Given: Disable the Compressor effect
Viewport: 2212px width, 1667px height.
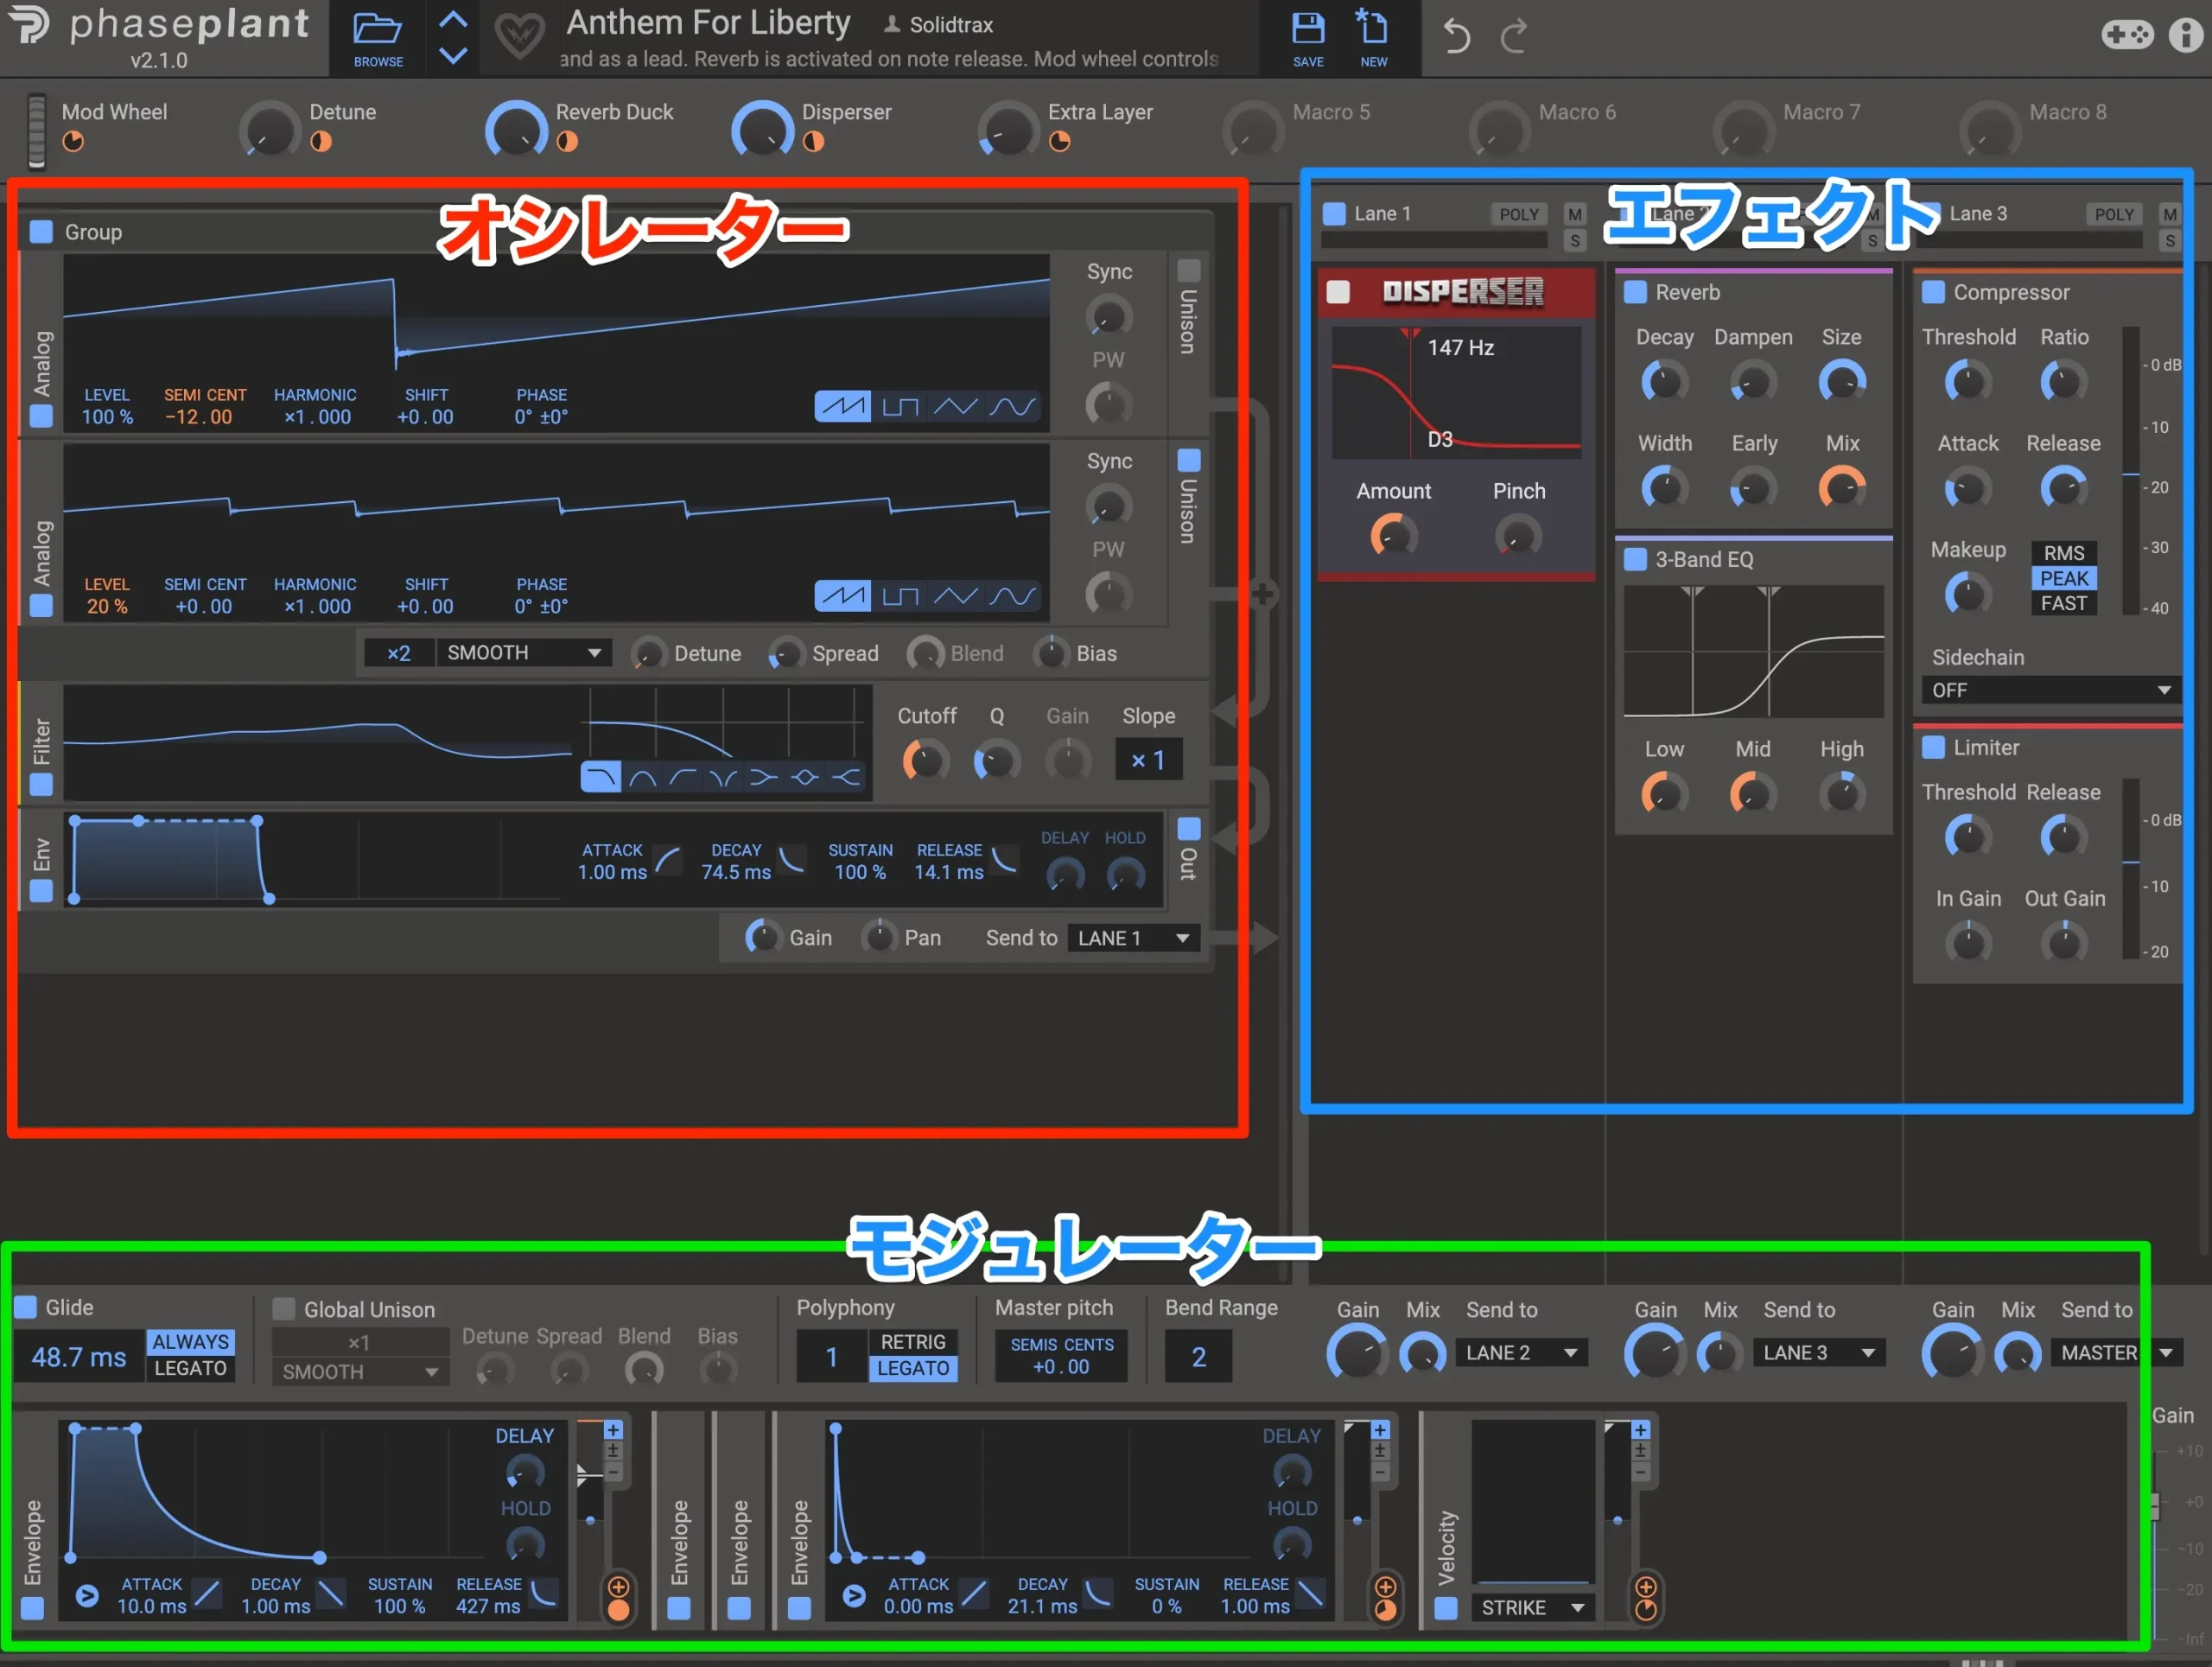Looking at the screenshot, I should click(x=1933, y=292).
